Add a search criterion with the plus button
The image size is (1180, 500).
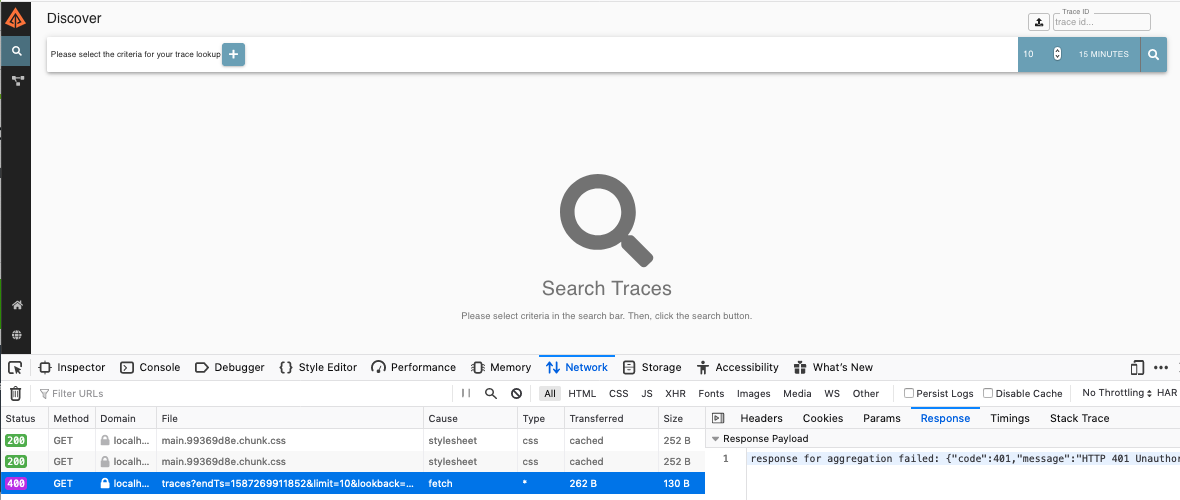click(233, 54)
